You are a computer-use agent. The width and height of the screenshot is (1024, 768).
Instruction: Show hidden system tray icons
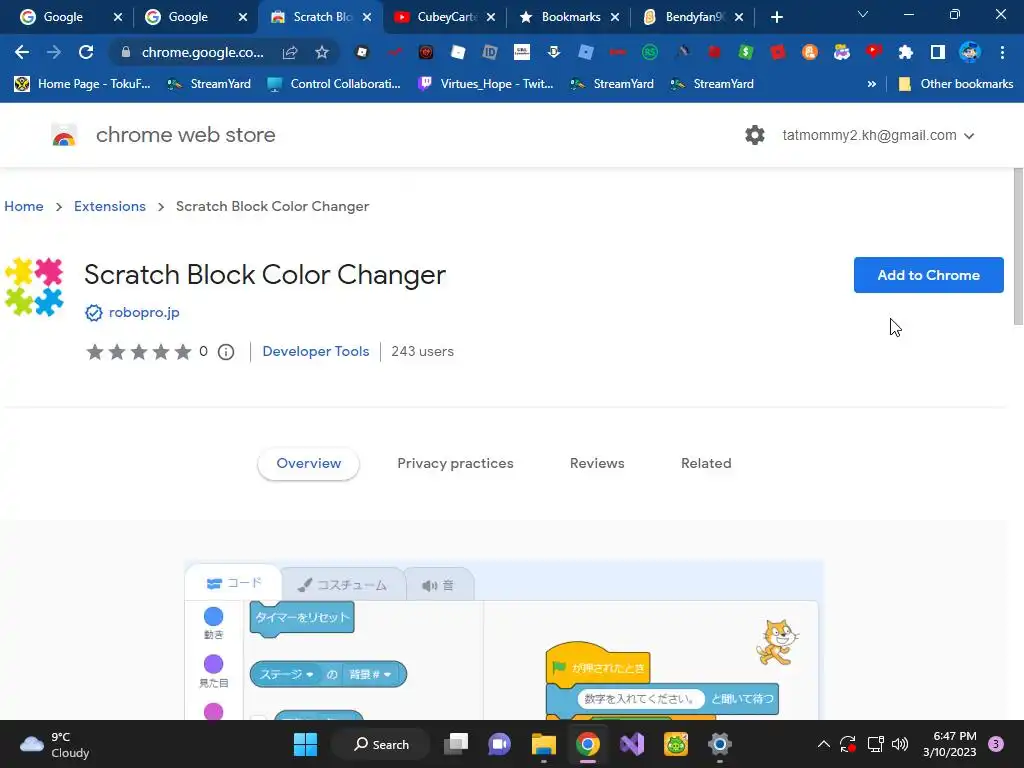[x=824, y=744]
